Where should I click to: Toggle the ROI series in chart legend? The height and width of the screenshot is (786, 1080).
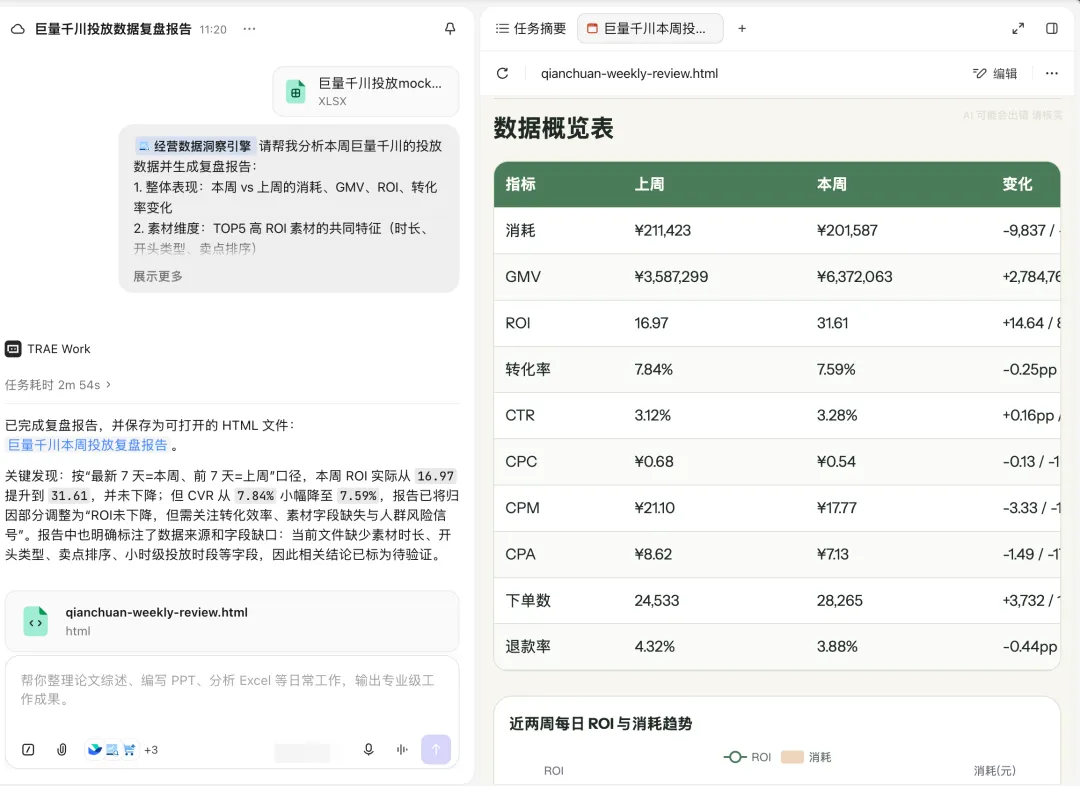pos(747,757)
